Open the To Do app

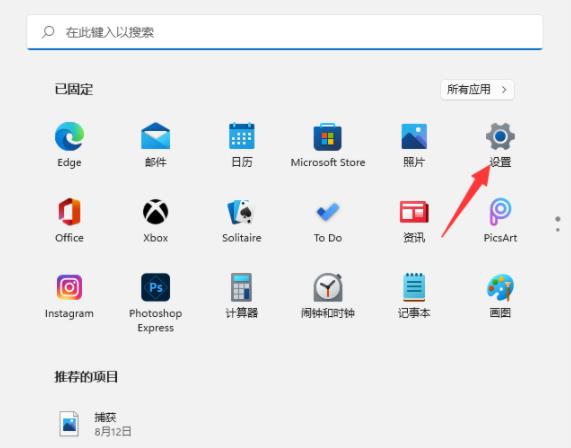coord(328,220)
